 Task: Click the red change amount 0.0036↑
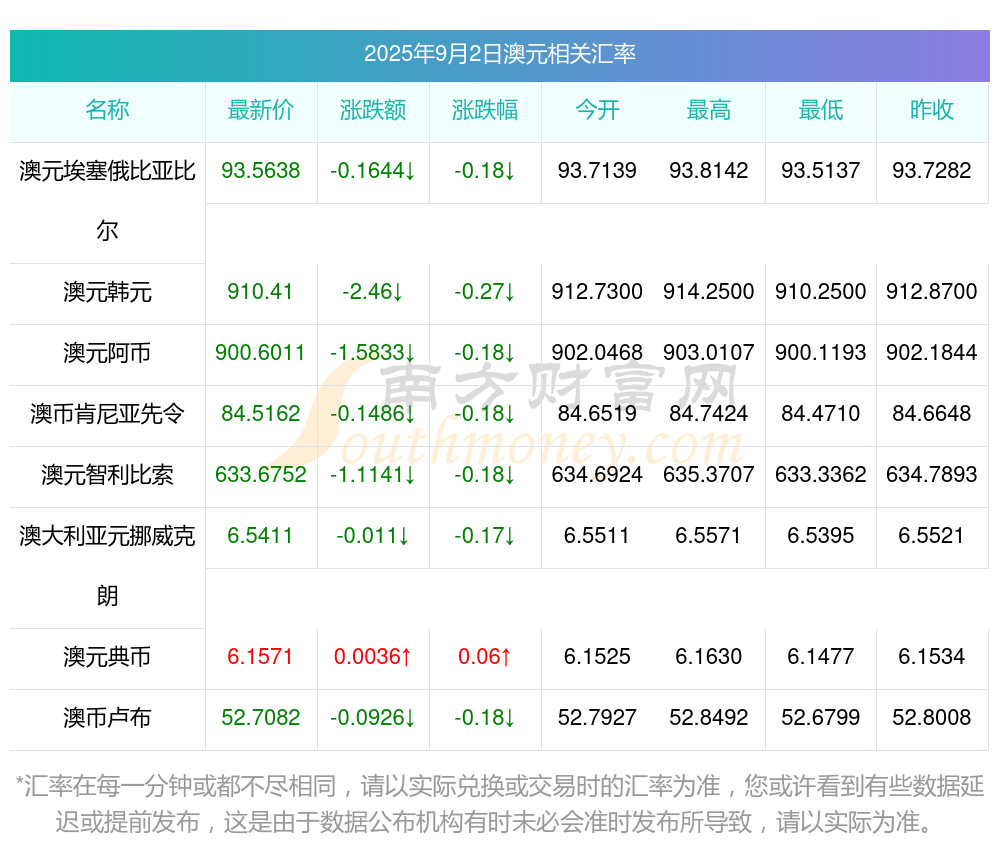click(x=373, y=657)
